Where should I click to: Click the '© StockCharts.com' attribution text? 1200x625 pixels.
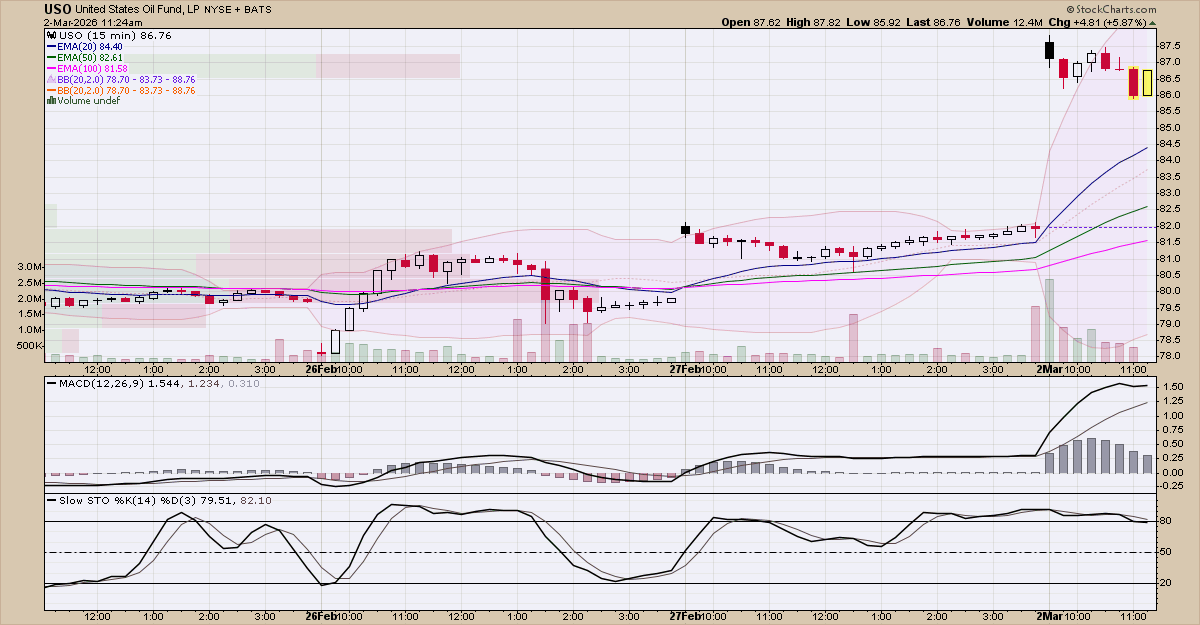[1114, 11]
